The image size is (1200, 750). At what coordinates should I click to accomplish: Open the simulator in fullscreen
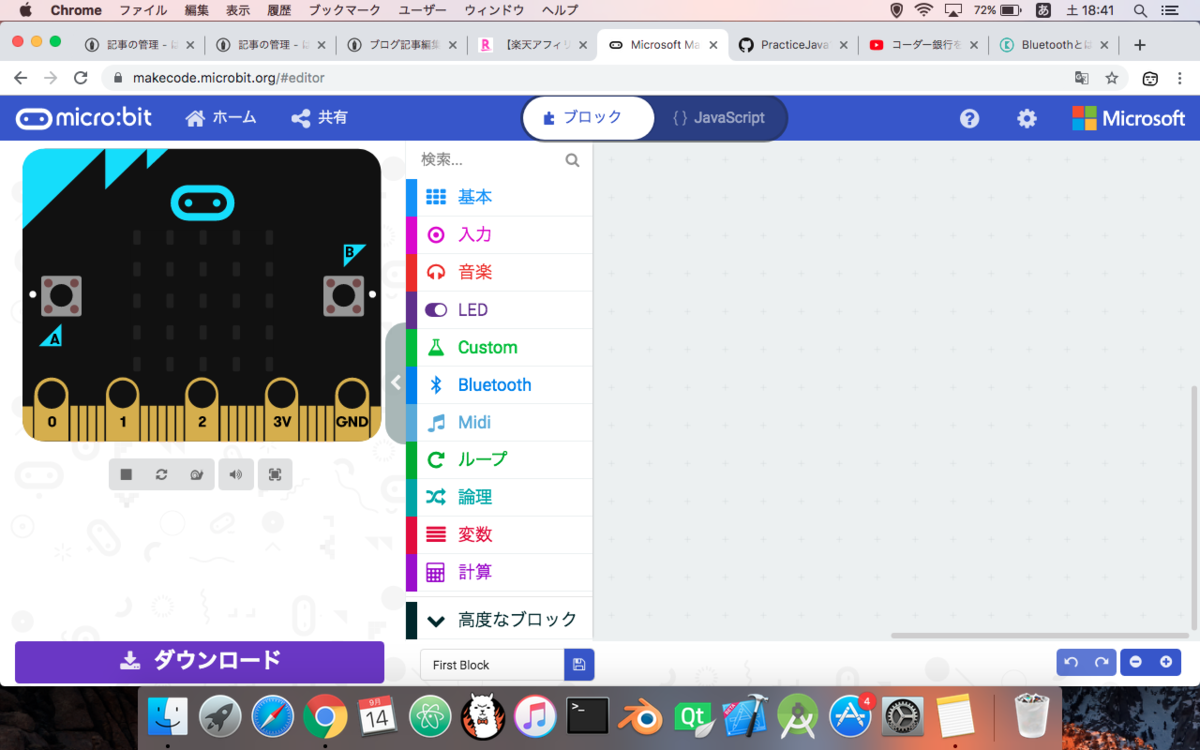pyautogui.click(x=275, y=474)
